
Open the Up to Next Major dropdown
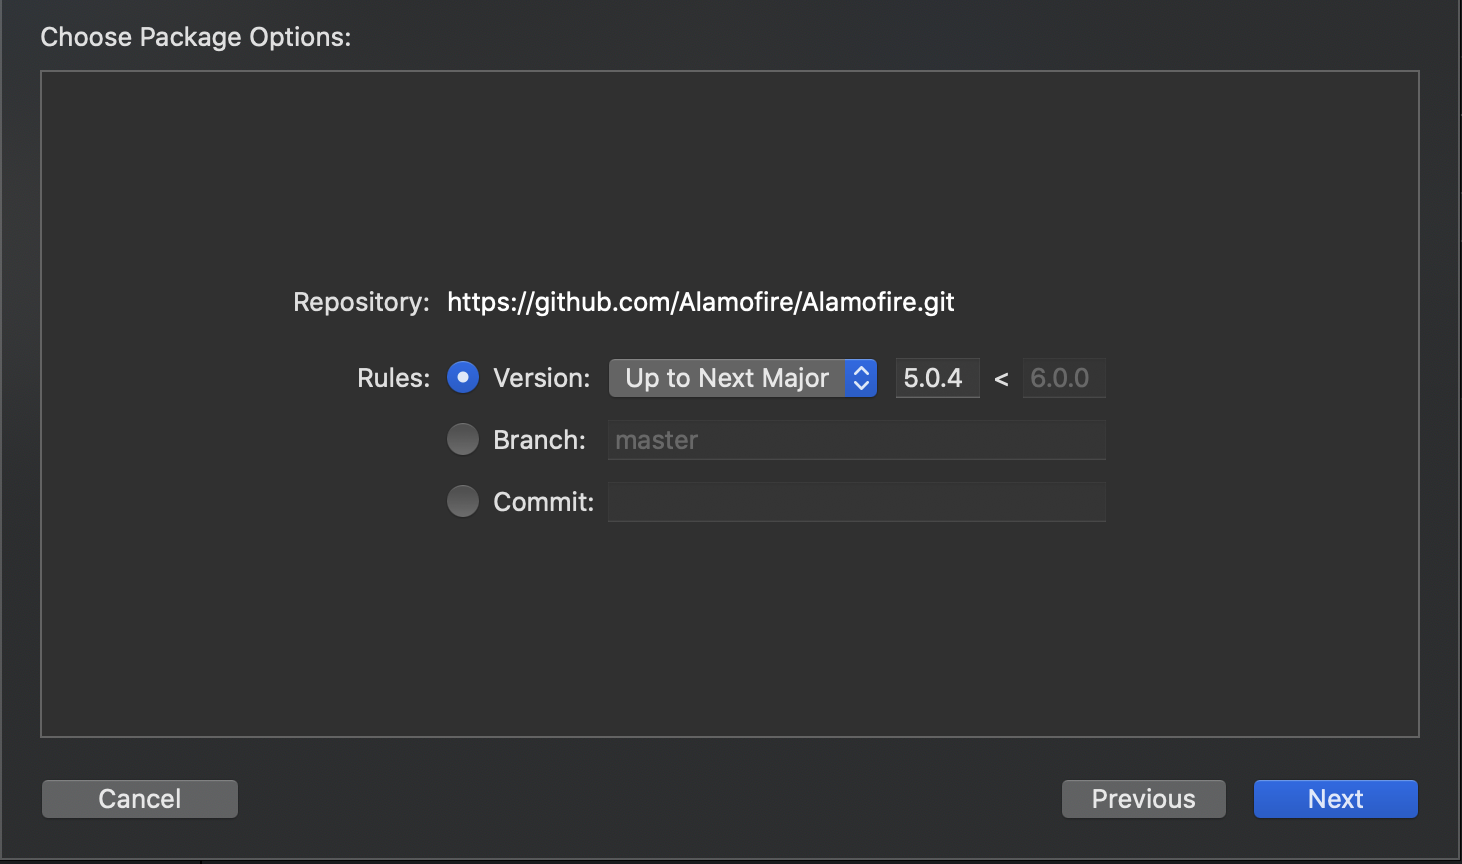728,378
